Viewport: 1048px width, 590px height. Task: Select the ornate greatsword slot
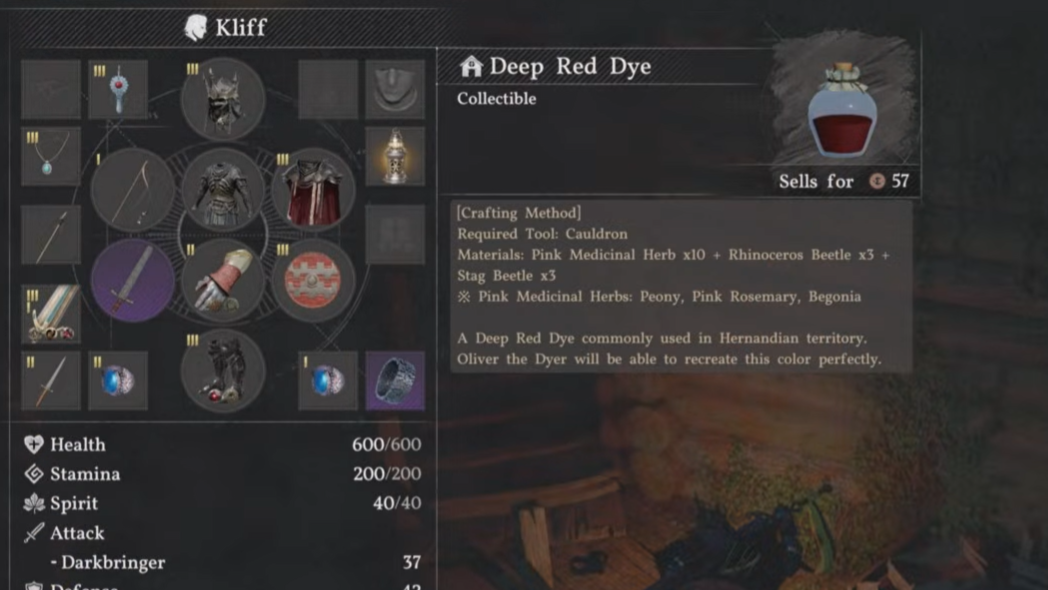[51, 314]
